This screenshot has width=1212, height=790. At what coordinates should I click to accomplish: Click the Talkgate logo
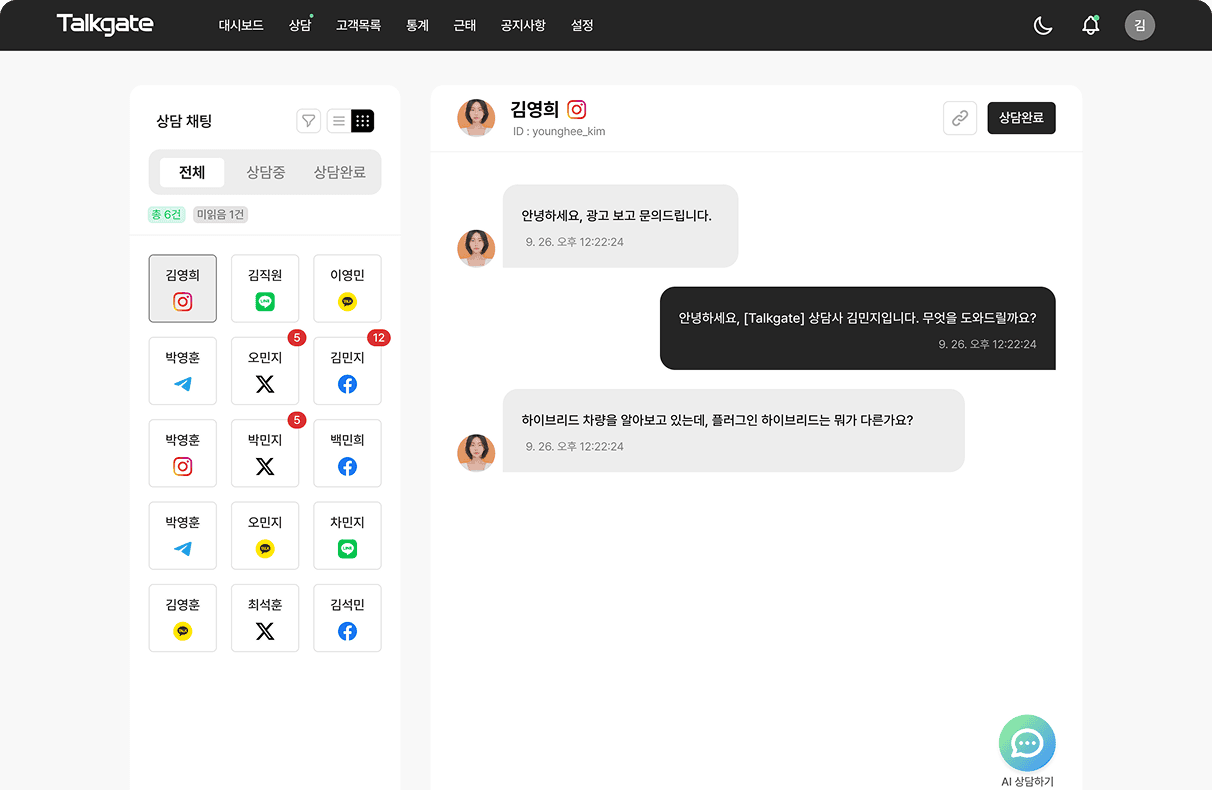(104, 25)
